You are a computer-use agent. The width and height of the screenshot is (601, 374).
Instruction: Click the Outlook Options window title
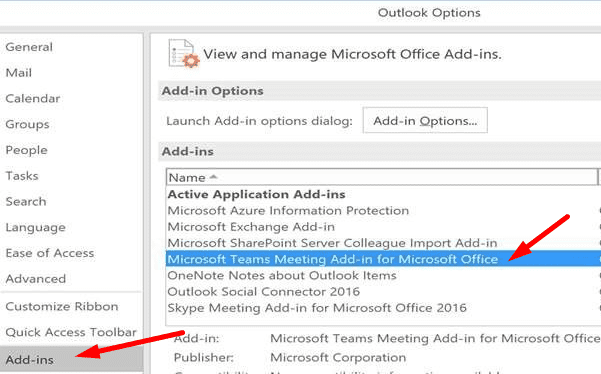point(429,13)
